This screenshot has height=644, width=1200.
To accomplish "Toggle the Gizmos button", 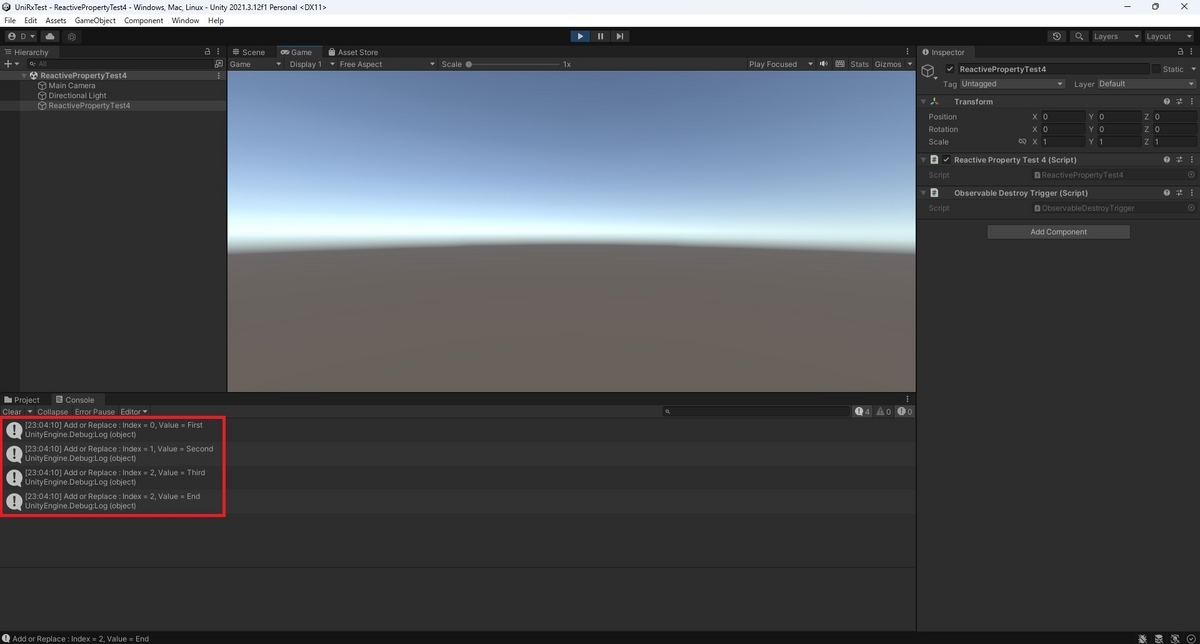I will [x=888, y=64].
